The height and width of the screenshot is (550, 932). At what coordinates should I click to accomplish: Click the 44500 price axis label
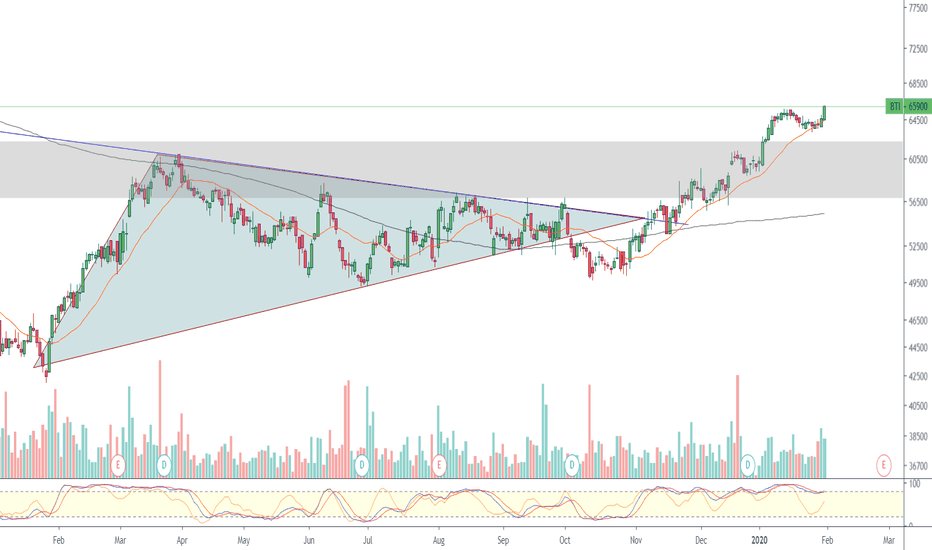coord(918,347)
